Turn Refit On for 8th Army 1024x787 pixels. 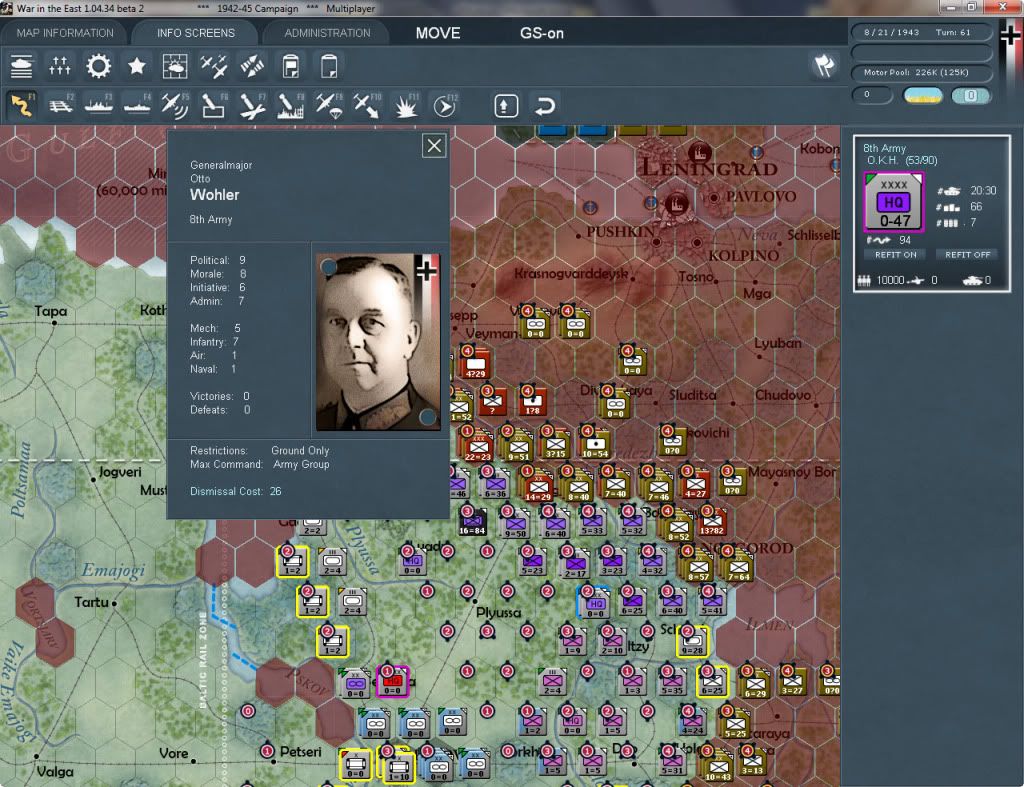pyautogui.click(x=895, y=255)
